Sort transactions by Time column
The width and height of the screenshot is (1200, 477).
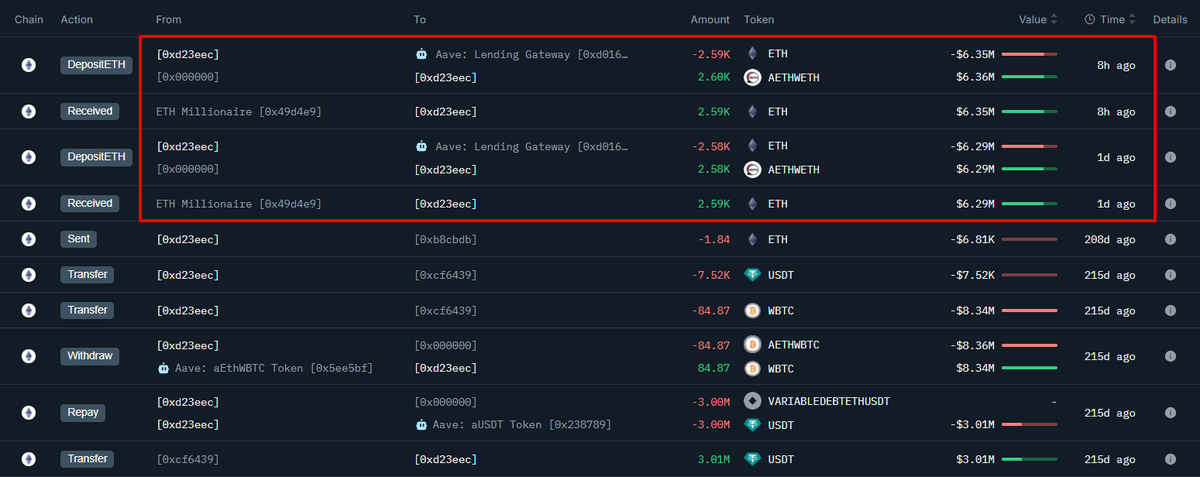(1110, 19)
